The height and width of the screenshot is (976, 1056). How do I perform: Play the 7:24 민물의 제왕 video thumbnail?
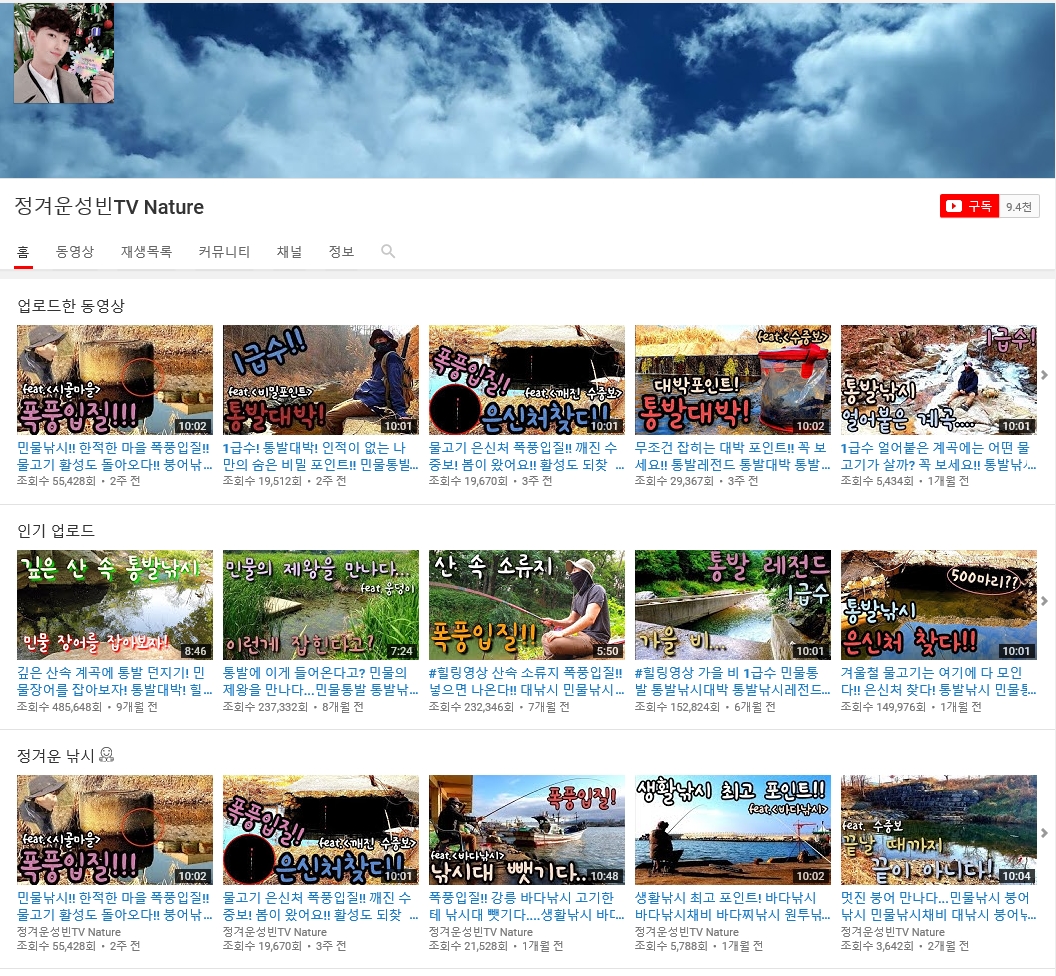[321, 604]
